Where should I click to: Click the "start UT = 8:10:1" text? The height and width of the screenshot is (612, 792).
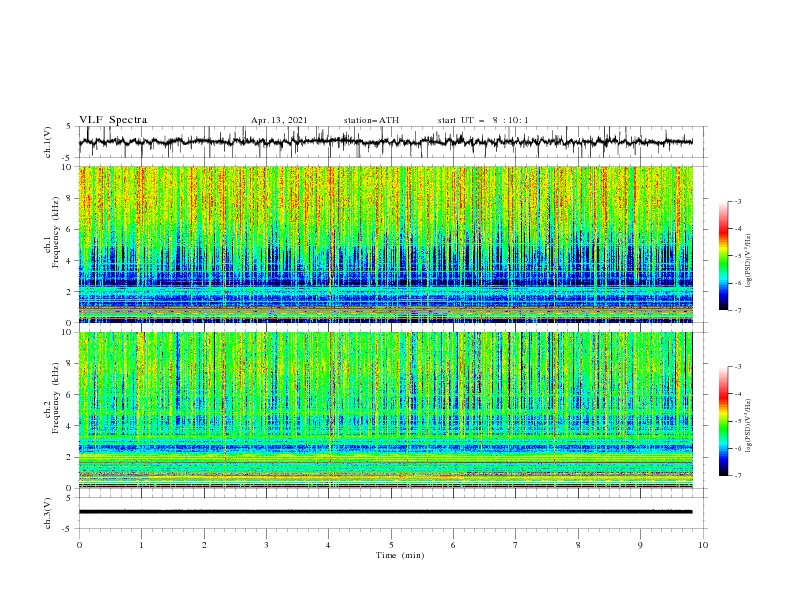coord(483,120)
